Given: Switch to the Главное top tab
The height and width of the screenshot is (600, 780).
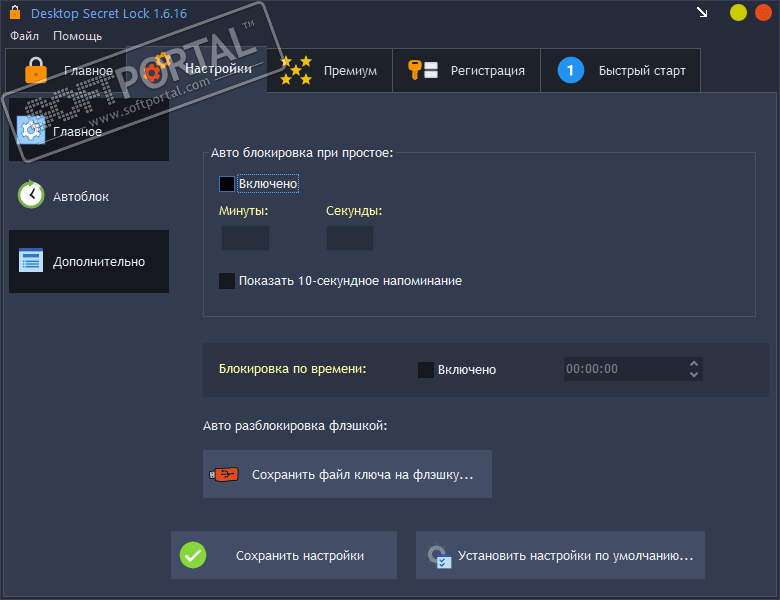Looking at the screenshot, I should [66, 70].
